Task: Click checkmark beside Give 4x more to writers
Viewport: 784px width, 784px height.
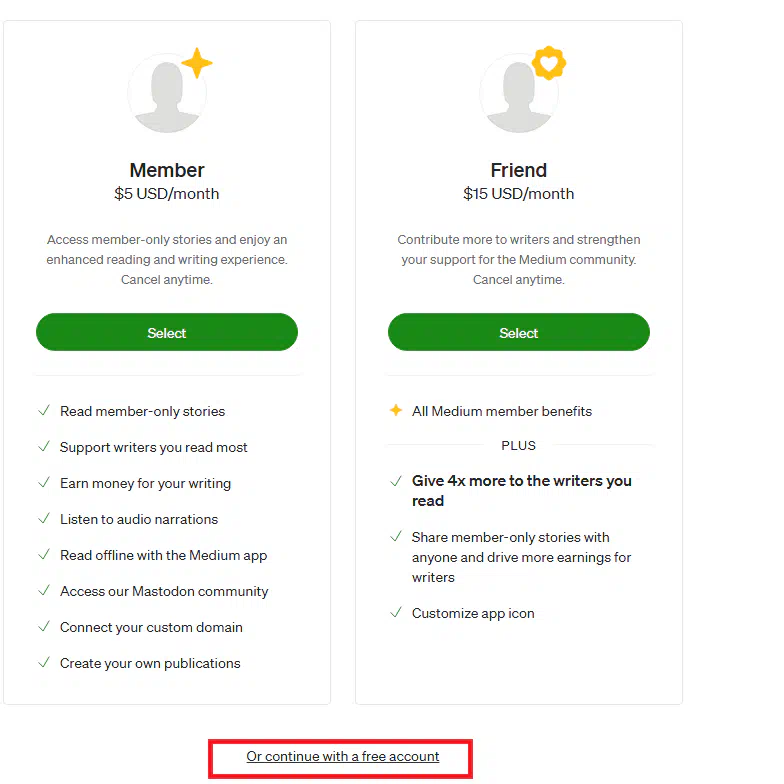Action: coord(396,481)
